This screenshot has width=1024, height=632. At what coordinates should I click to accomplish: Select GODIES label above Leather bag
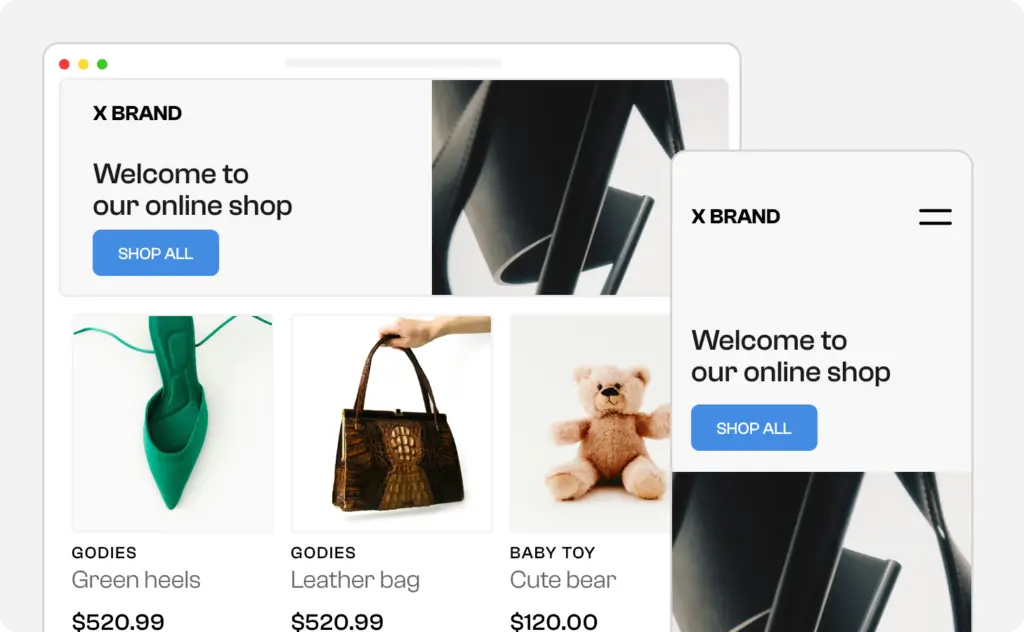(x=323, y=552)
